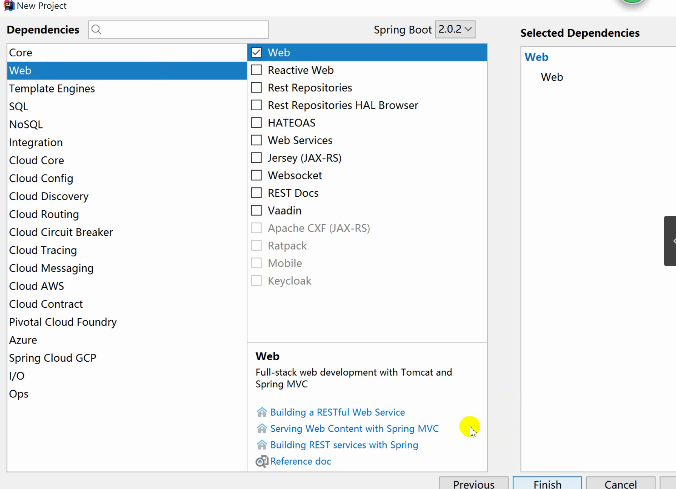This screenshot has width=676, height=489.
Task: Open Serving Web Content with Spring MVC
Action: tap(354, 429)
